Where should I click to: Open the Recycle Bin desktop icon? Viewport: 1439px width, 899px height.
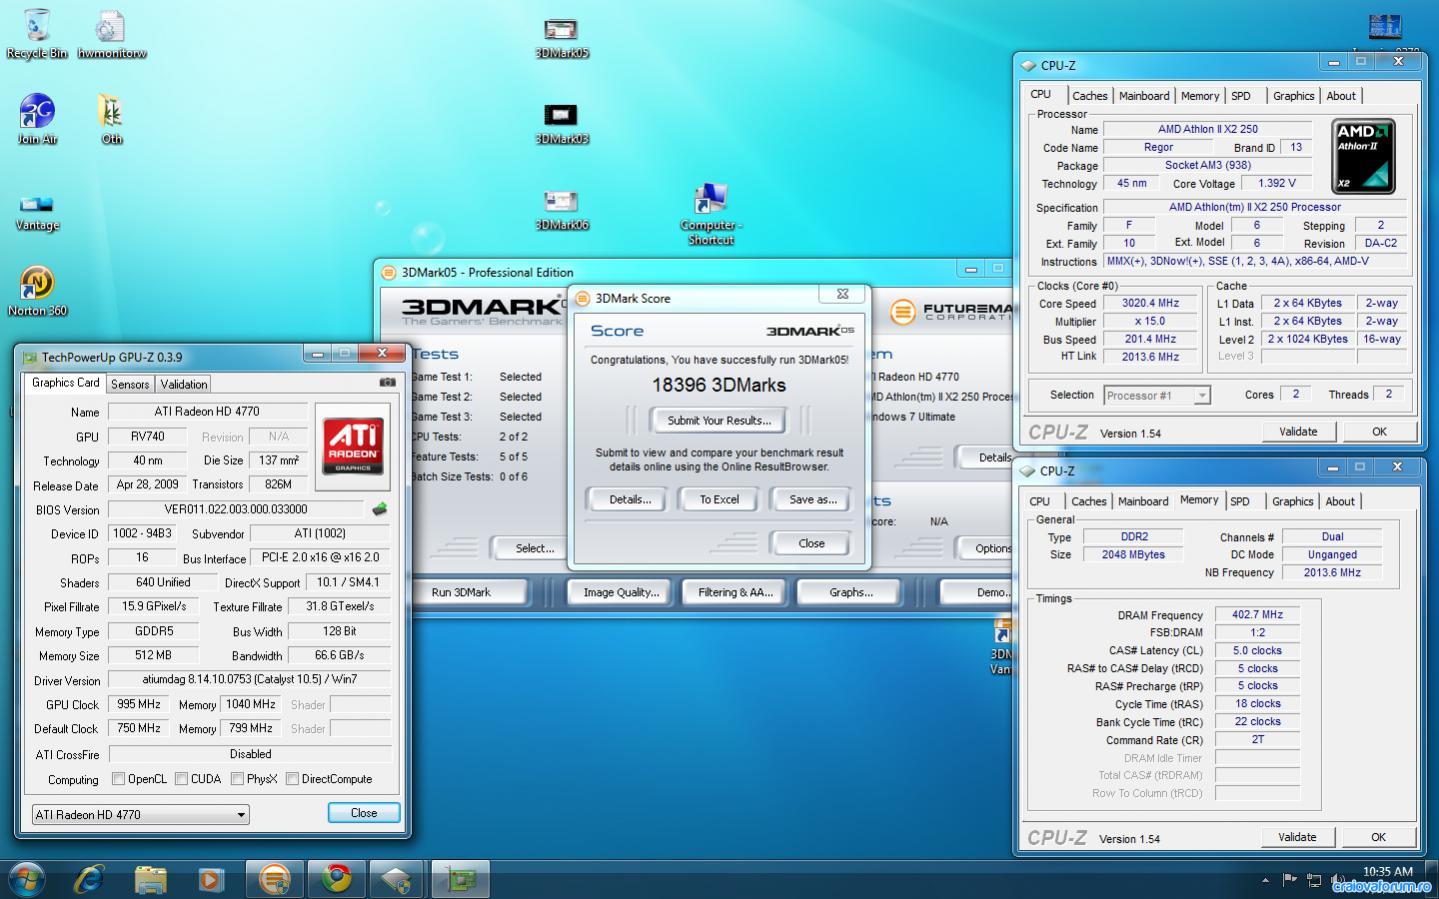pos(37,34)
